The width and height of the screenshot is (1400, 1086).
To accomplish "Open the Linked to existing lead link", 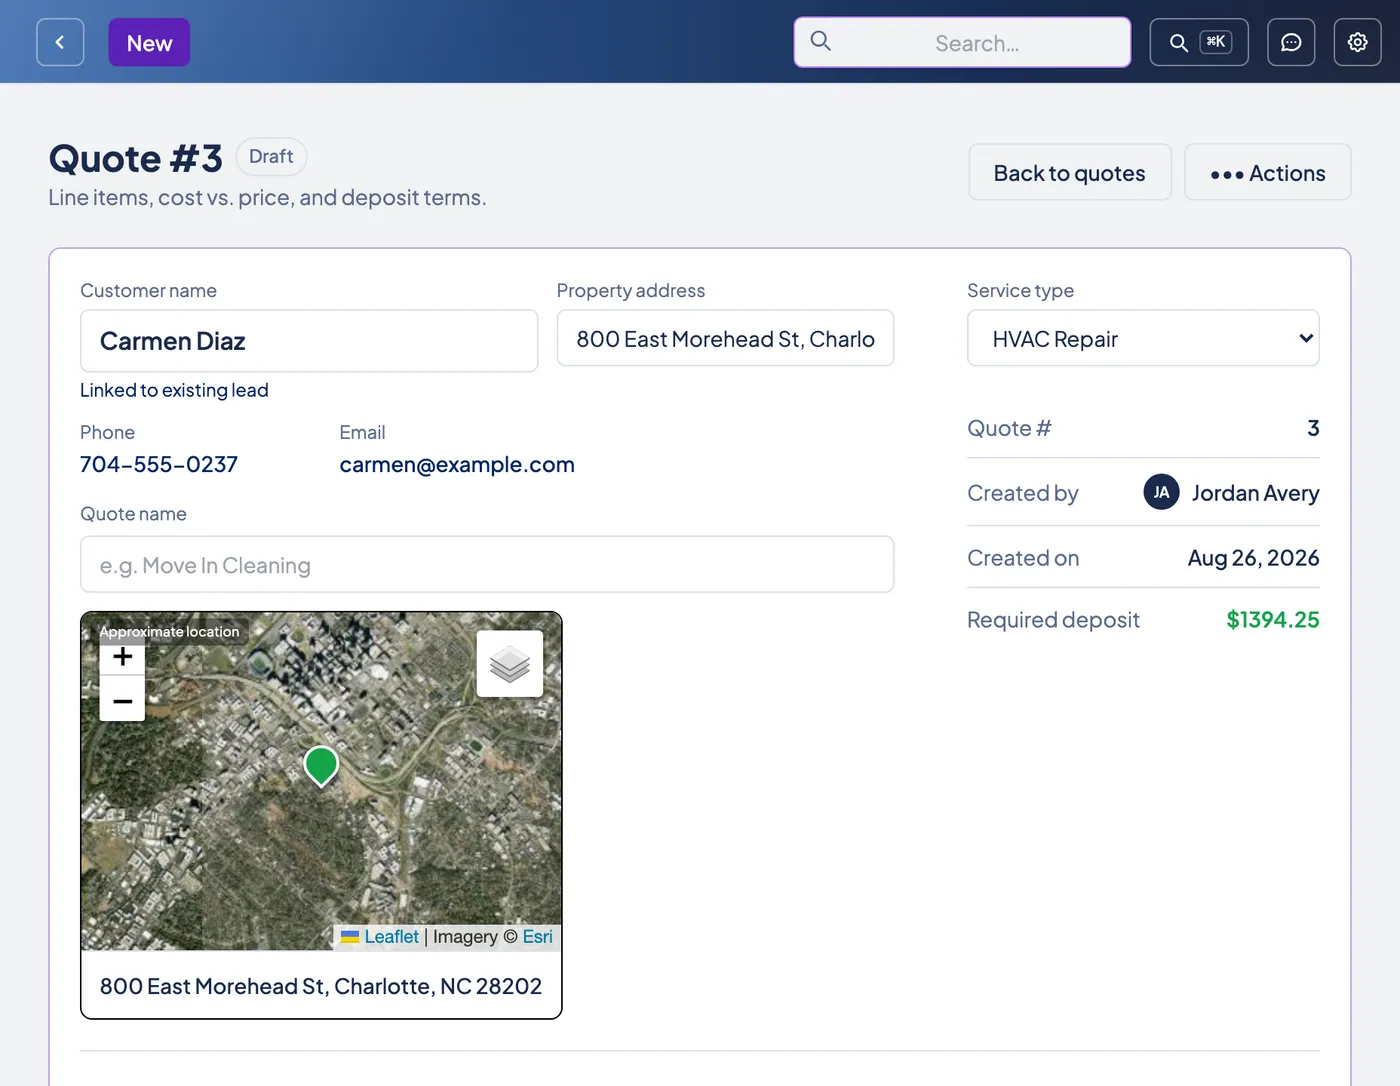I will [174, 390].
